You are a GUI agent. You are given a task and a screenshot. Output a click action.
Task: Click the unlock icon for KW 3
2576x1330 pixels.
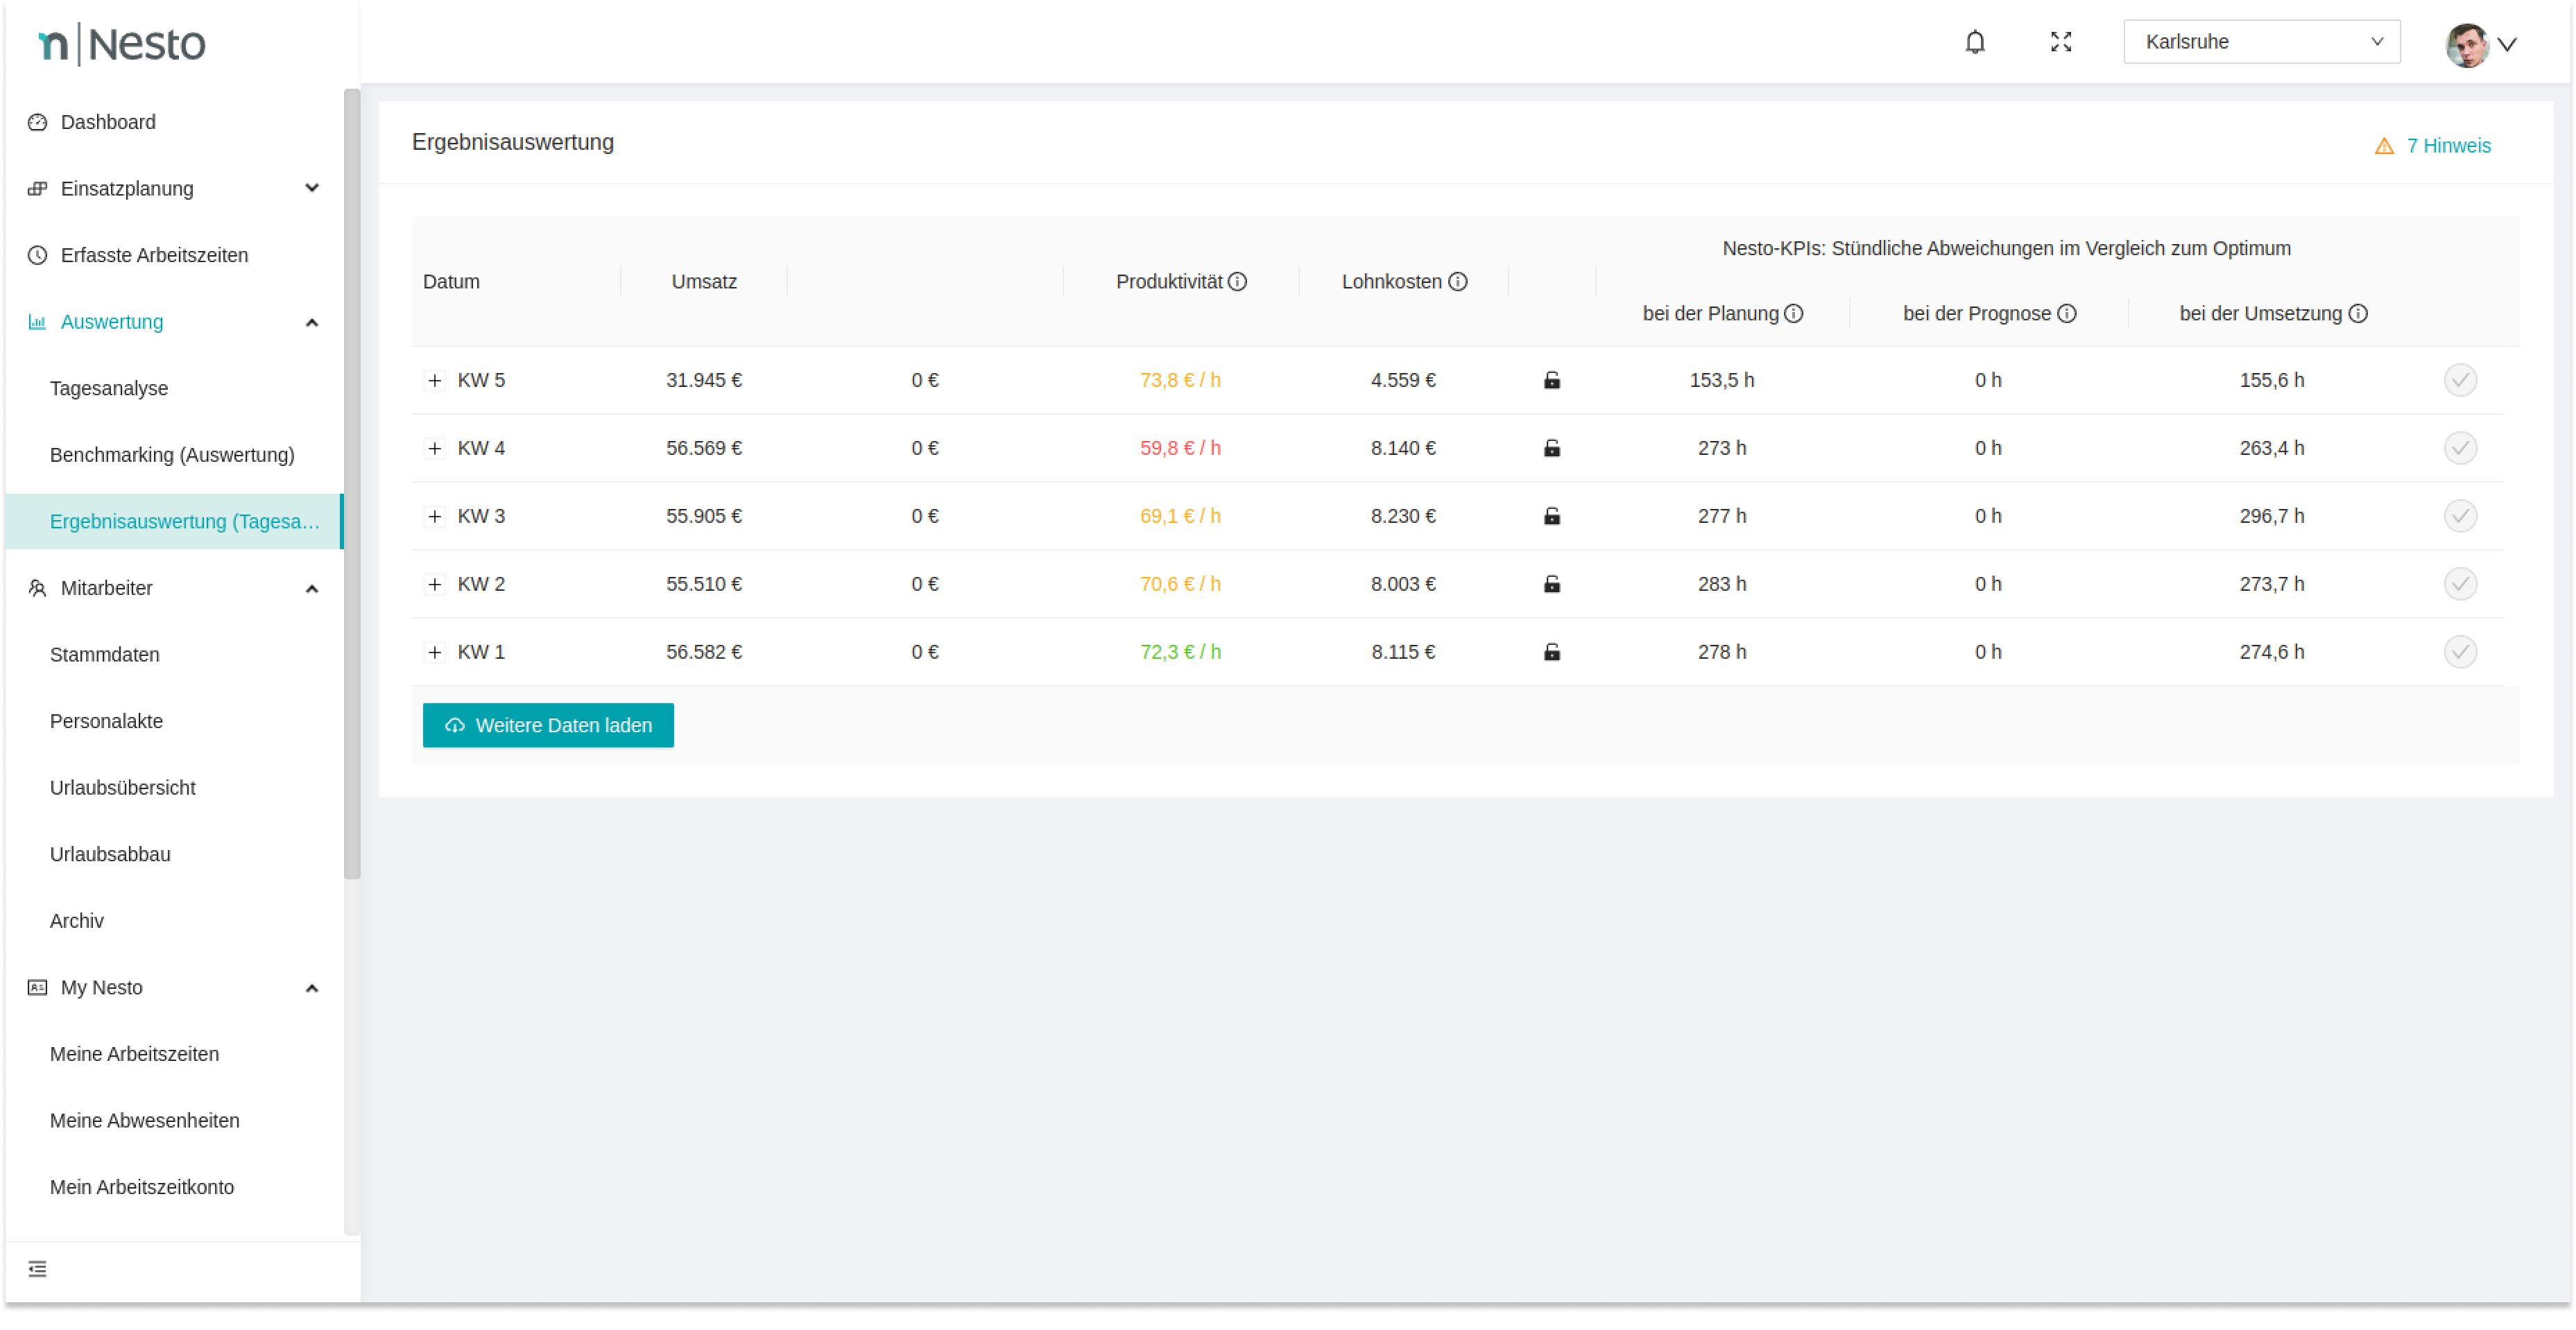(x=1551, y=516)
